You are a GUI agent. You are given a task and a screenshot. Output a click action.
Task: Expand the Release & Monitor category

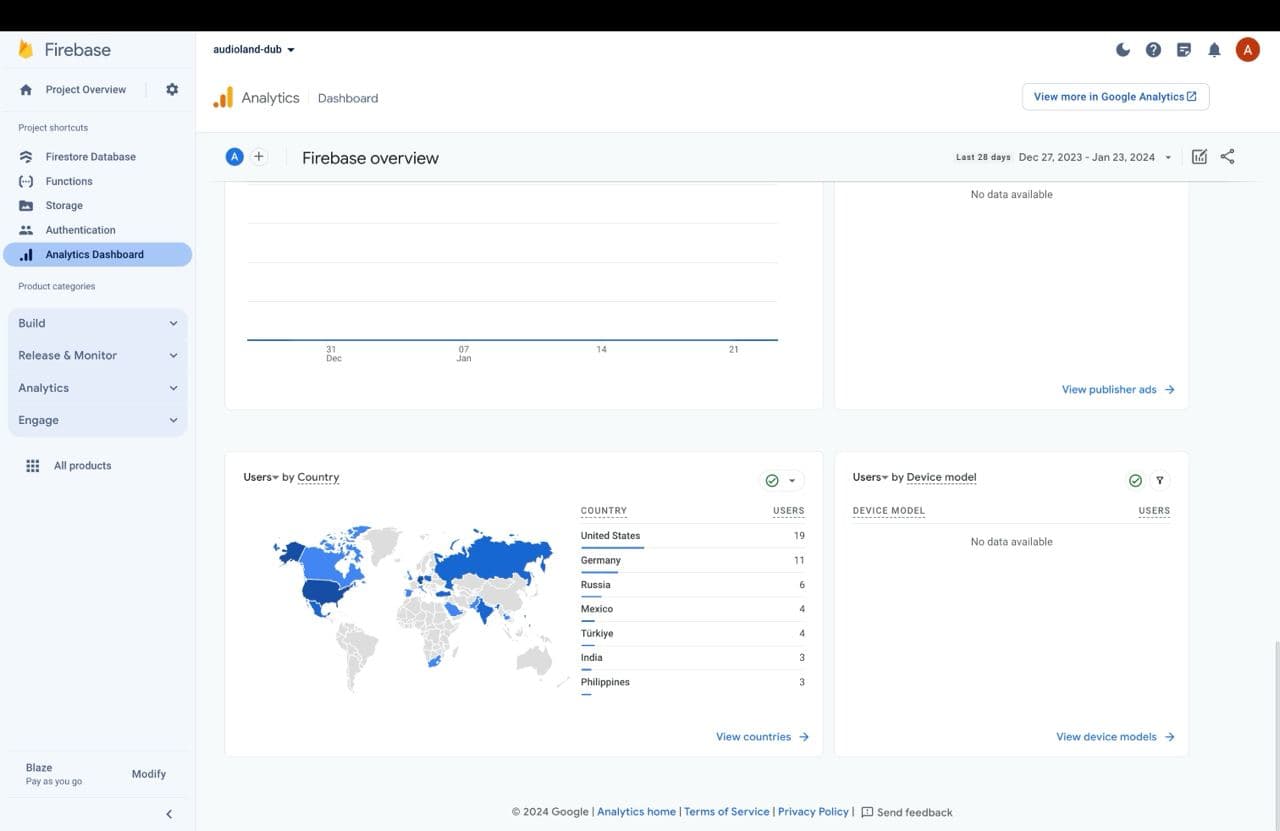[97, 355]
